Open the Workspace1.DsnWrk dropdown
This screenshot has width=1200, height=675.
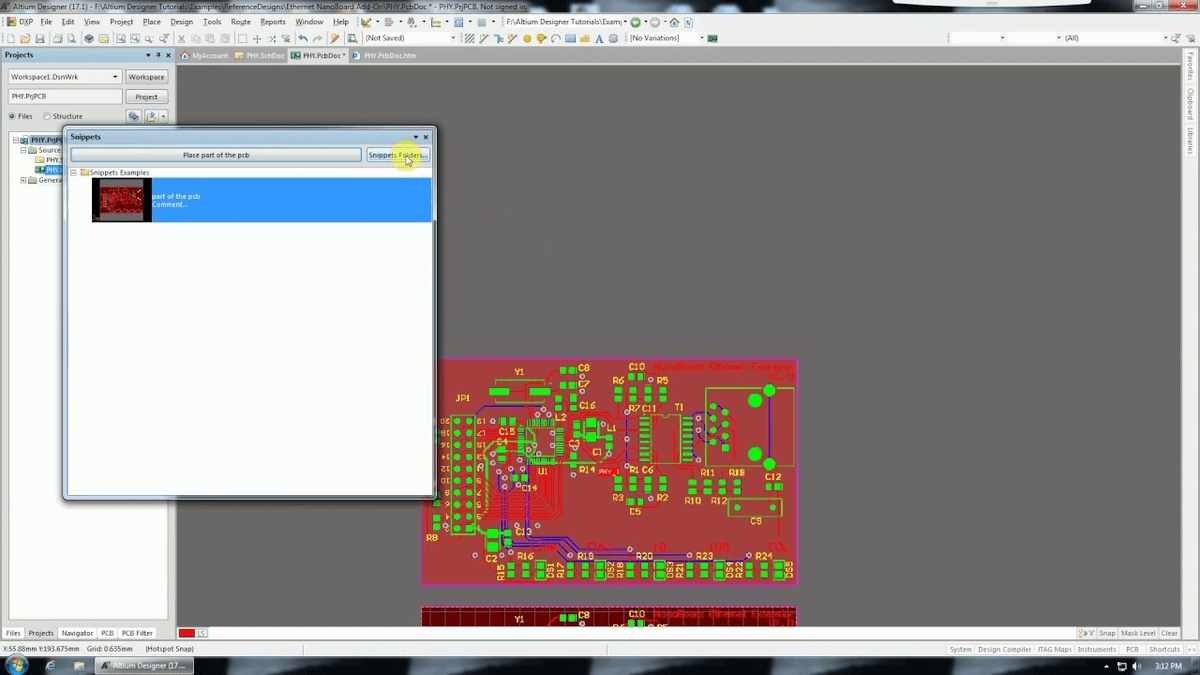(113, 76)
